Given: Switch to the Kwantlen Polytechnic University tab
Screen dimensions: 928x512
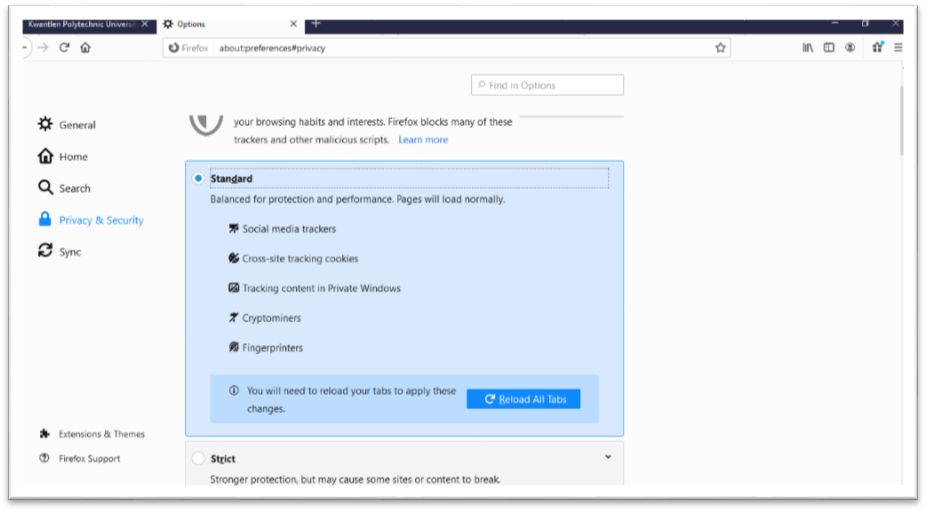Looking at the screenshot, I should coord(89,24).
